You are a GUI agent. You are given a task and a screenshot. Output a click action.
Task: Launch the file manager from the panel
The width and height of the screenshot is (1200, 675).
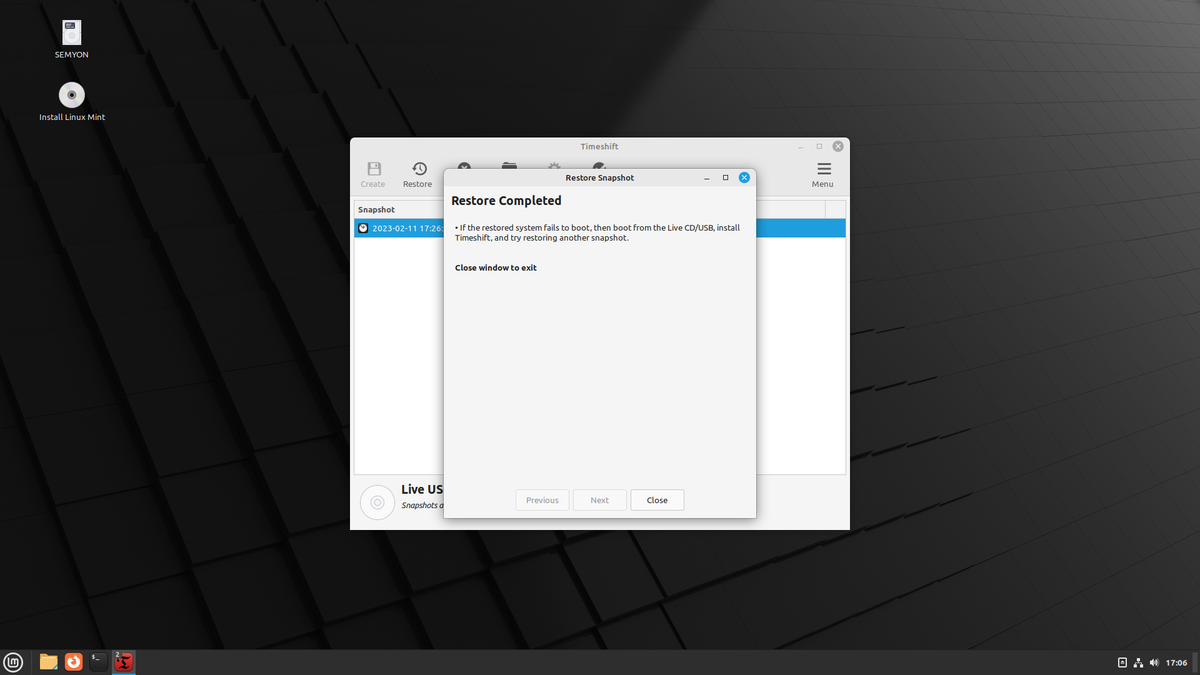[48, 662]
